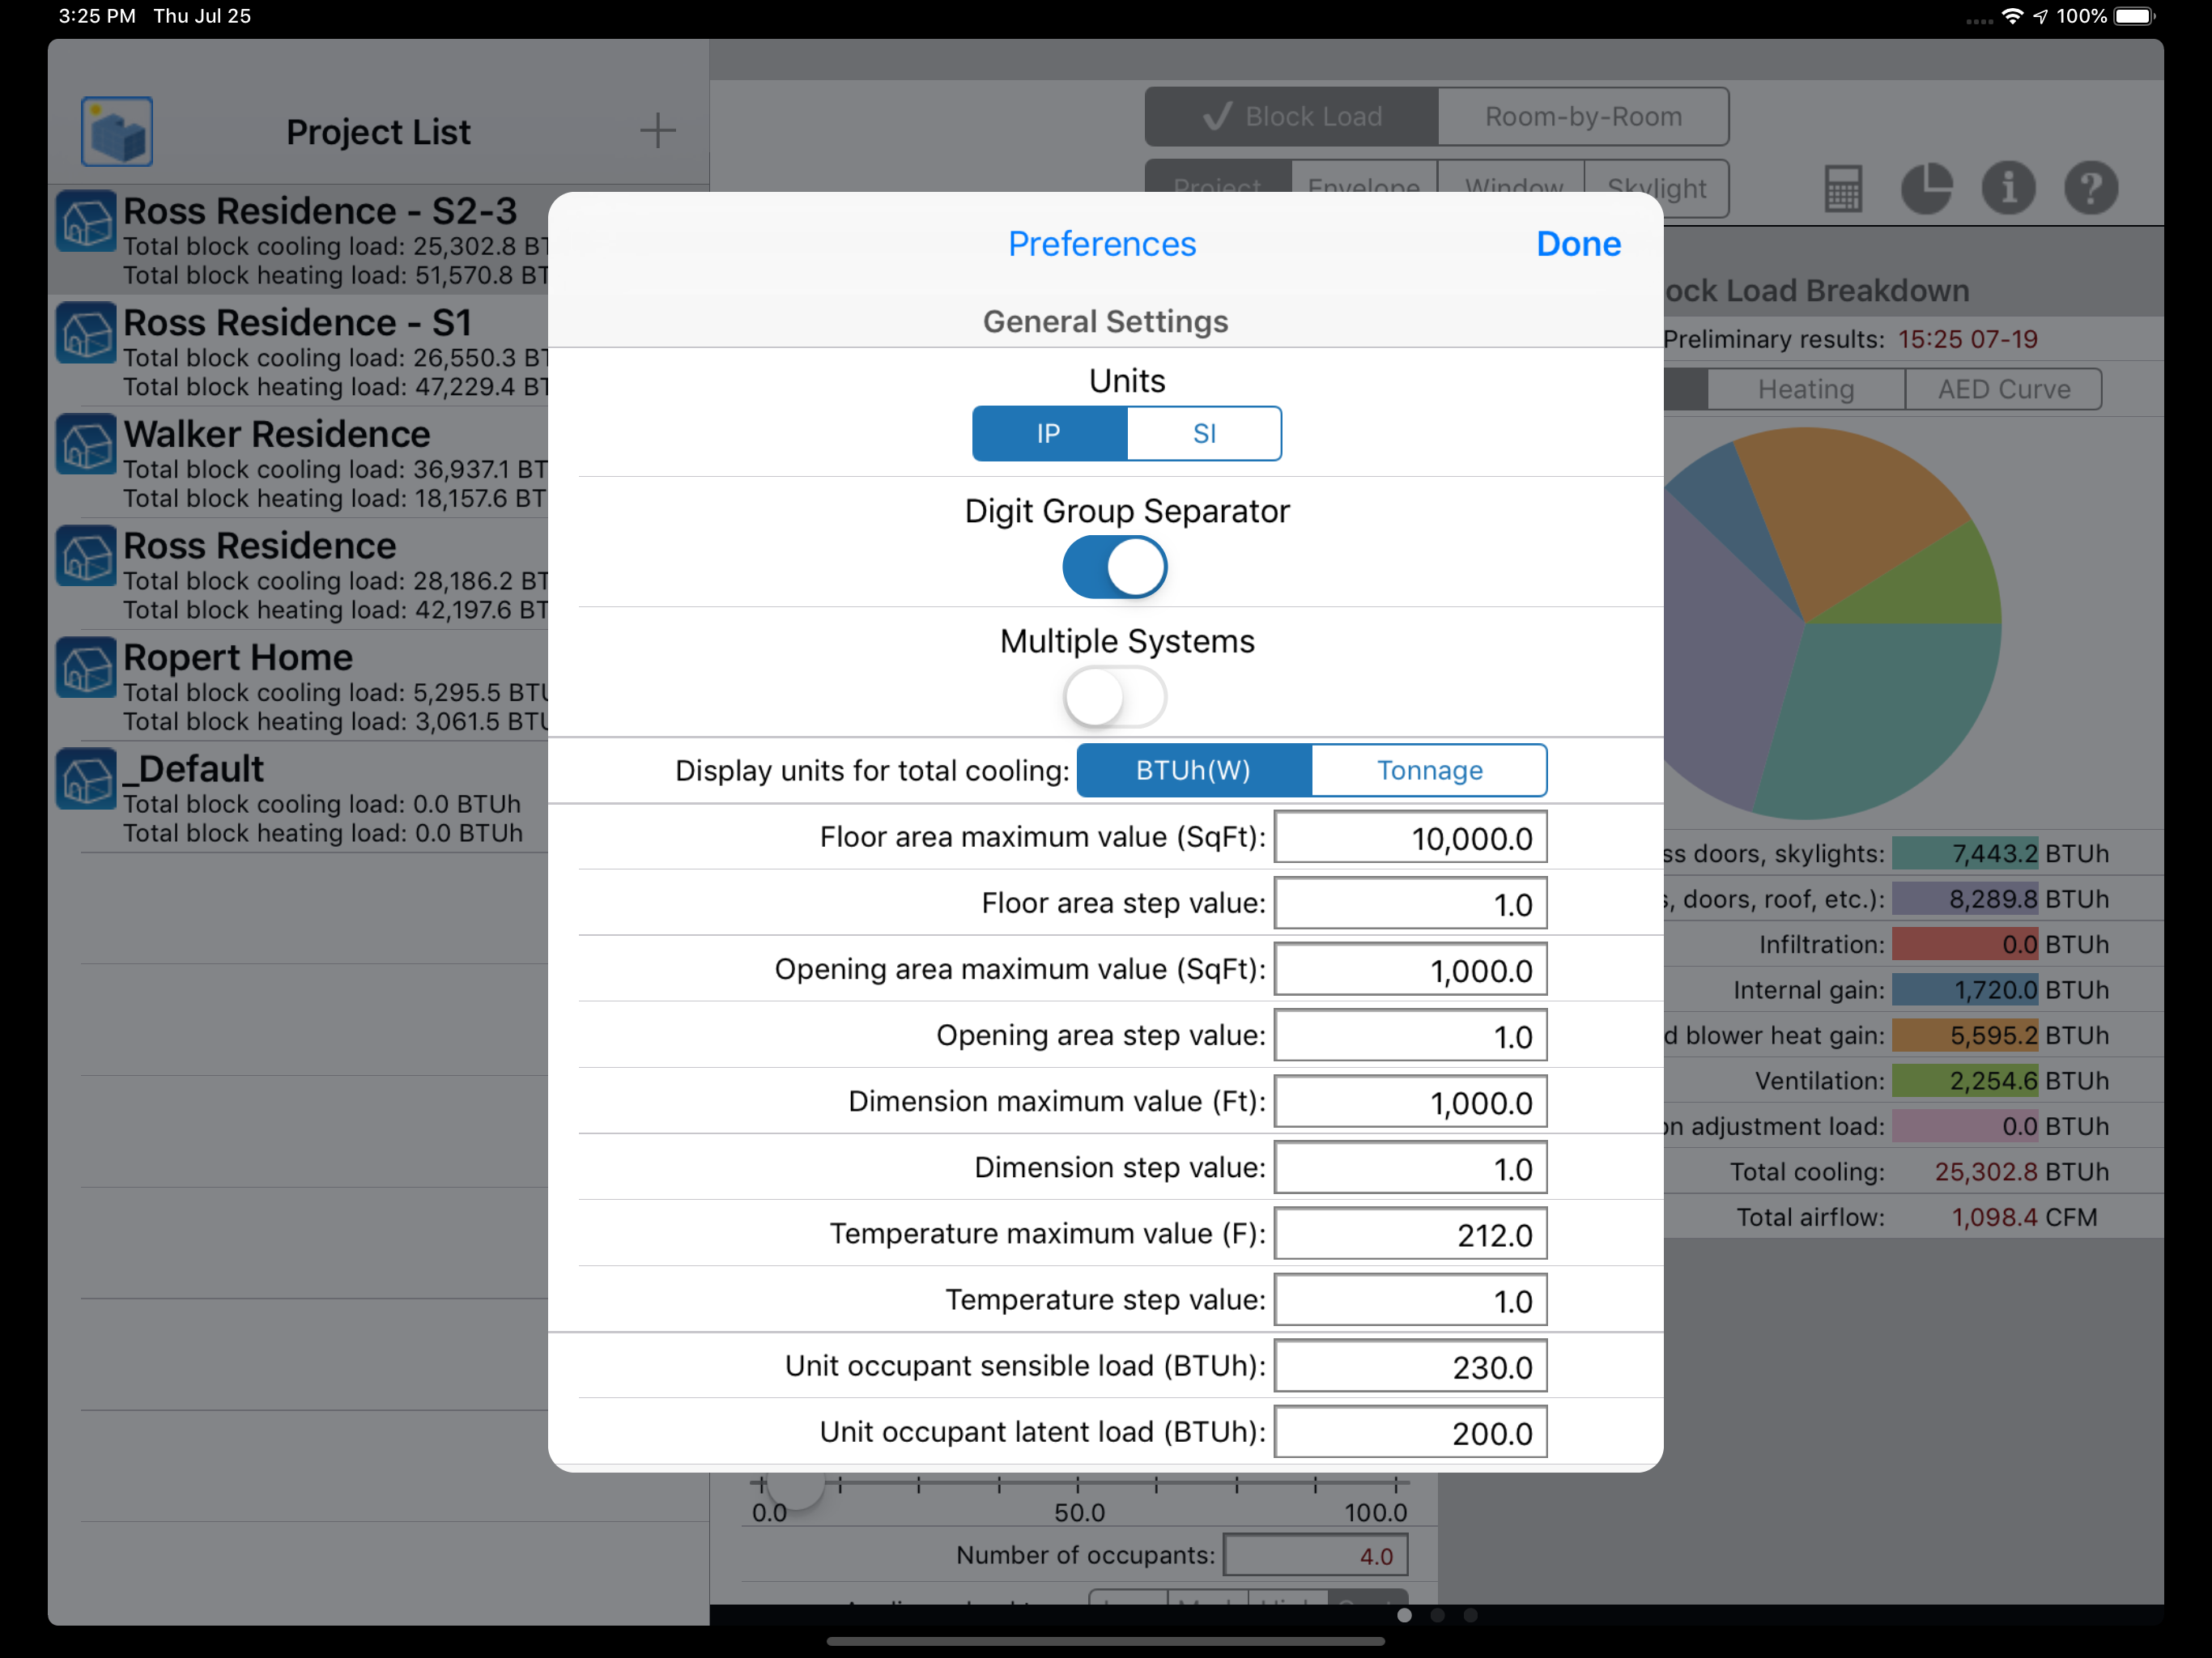The width and height of the screenshot is (2212, 1658).
Task: Select Tonnage for total cooling display
Action: 1428,771
